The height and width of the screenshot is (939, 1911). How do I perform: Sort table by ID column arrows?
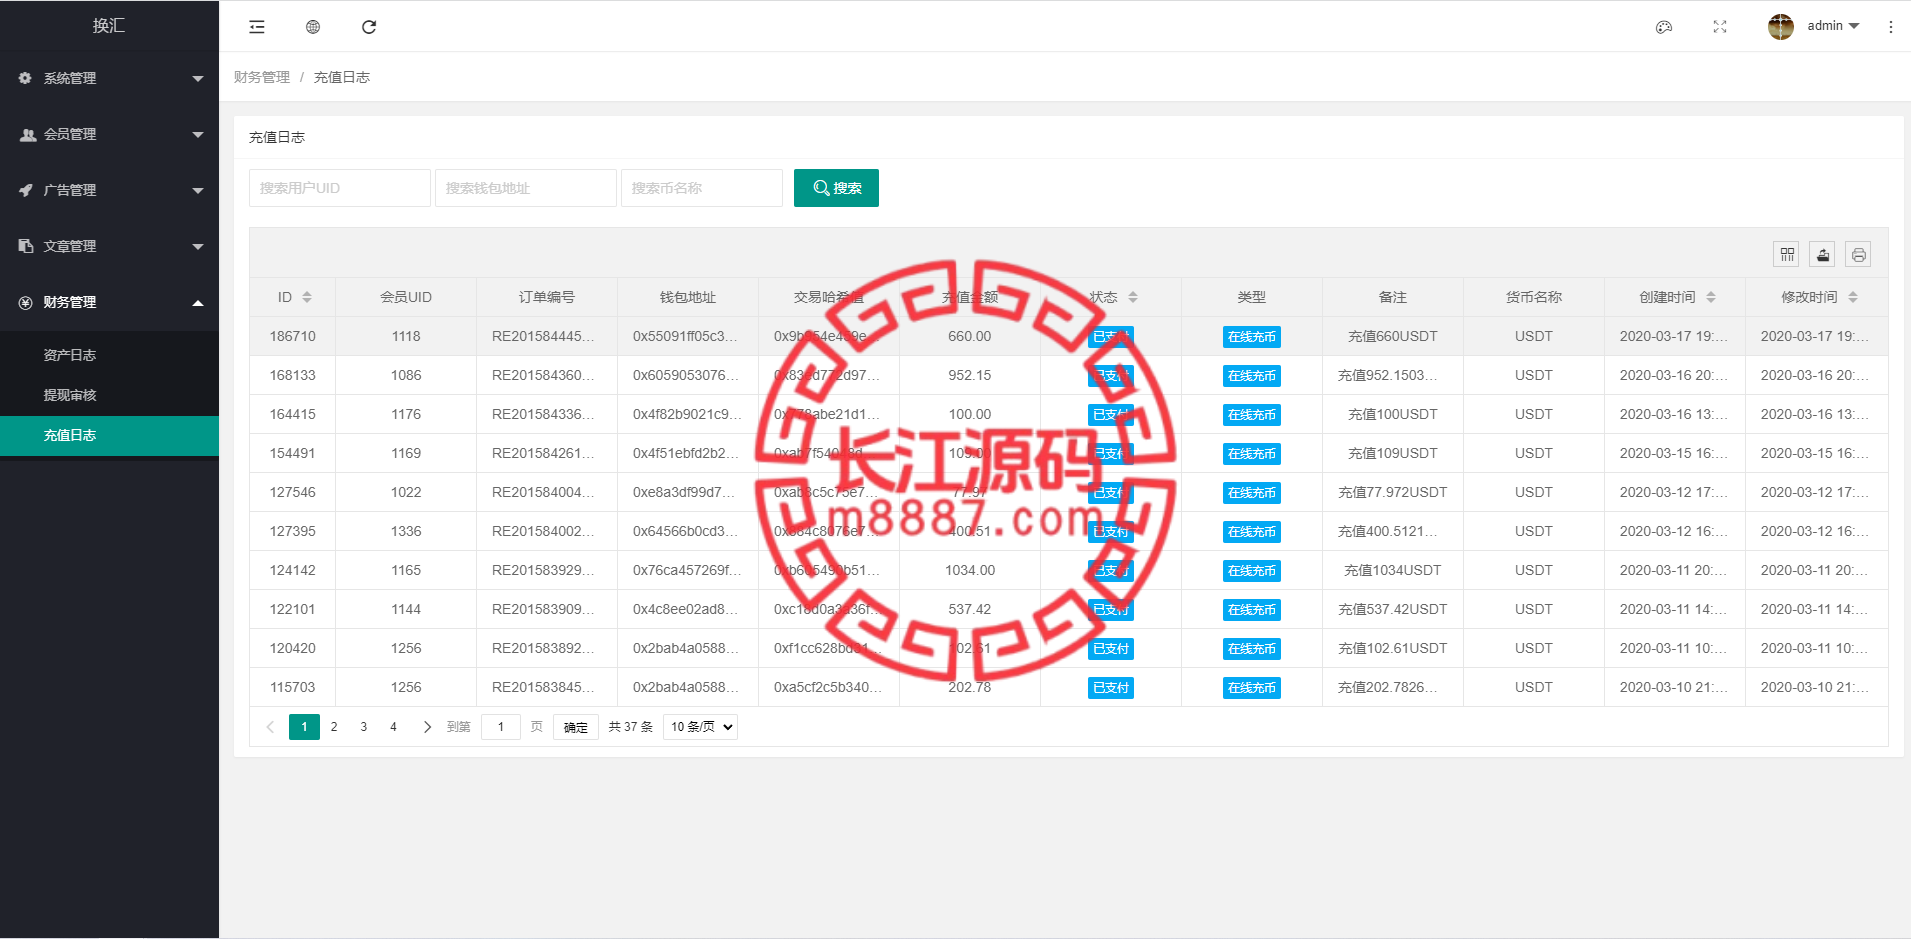(x=307, y=297)
